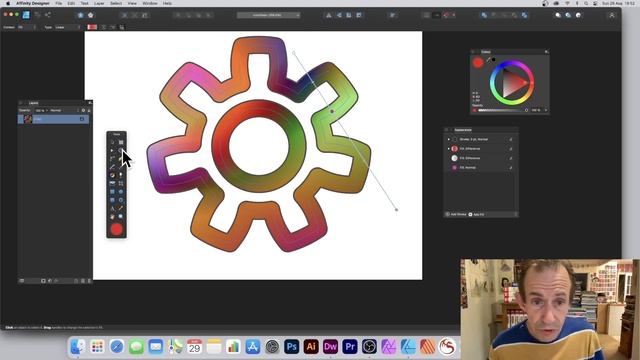
Task: Open the document title dropdown in toolbar
Action: 269,15
